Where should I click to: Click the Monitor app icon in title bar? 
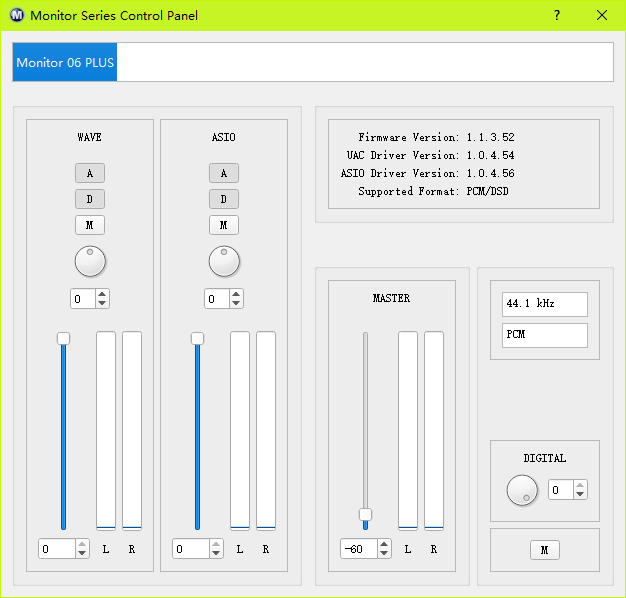pos(17,15)
